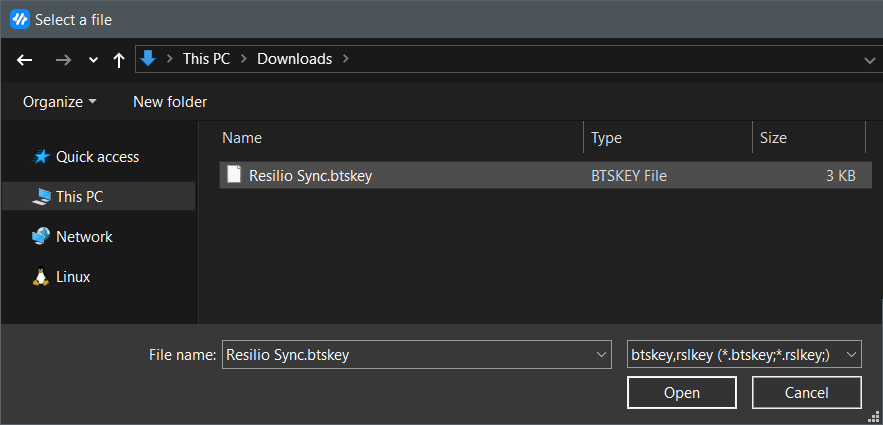
Task: Click the Quick access star icon
Action: click(x=41, y=156)
